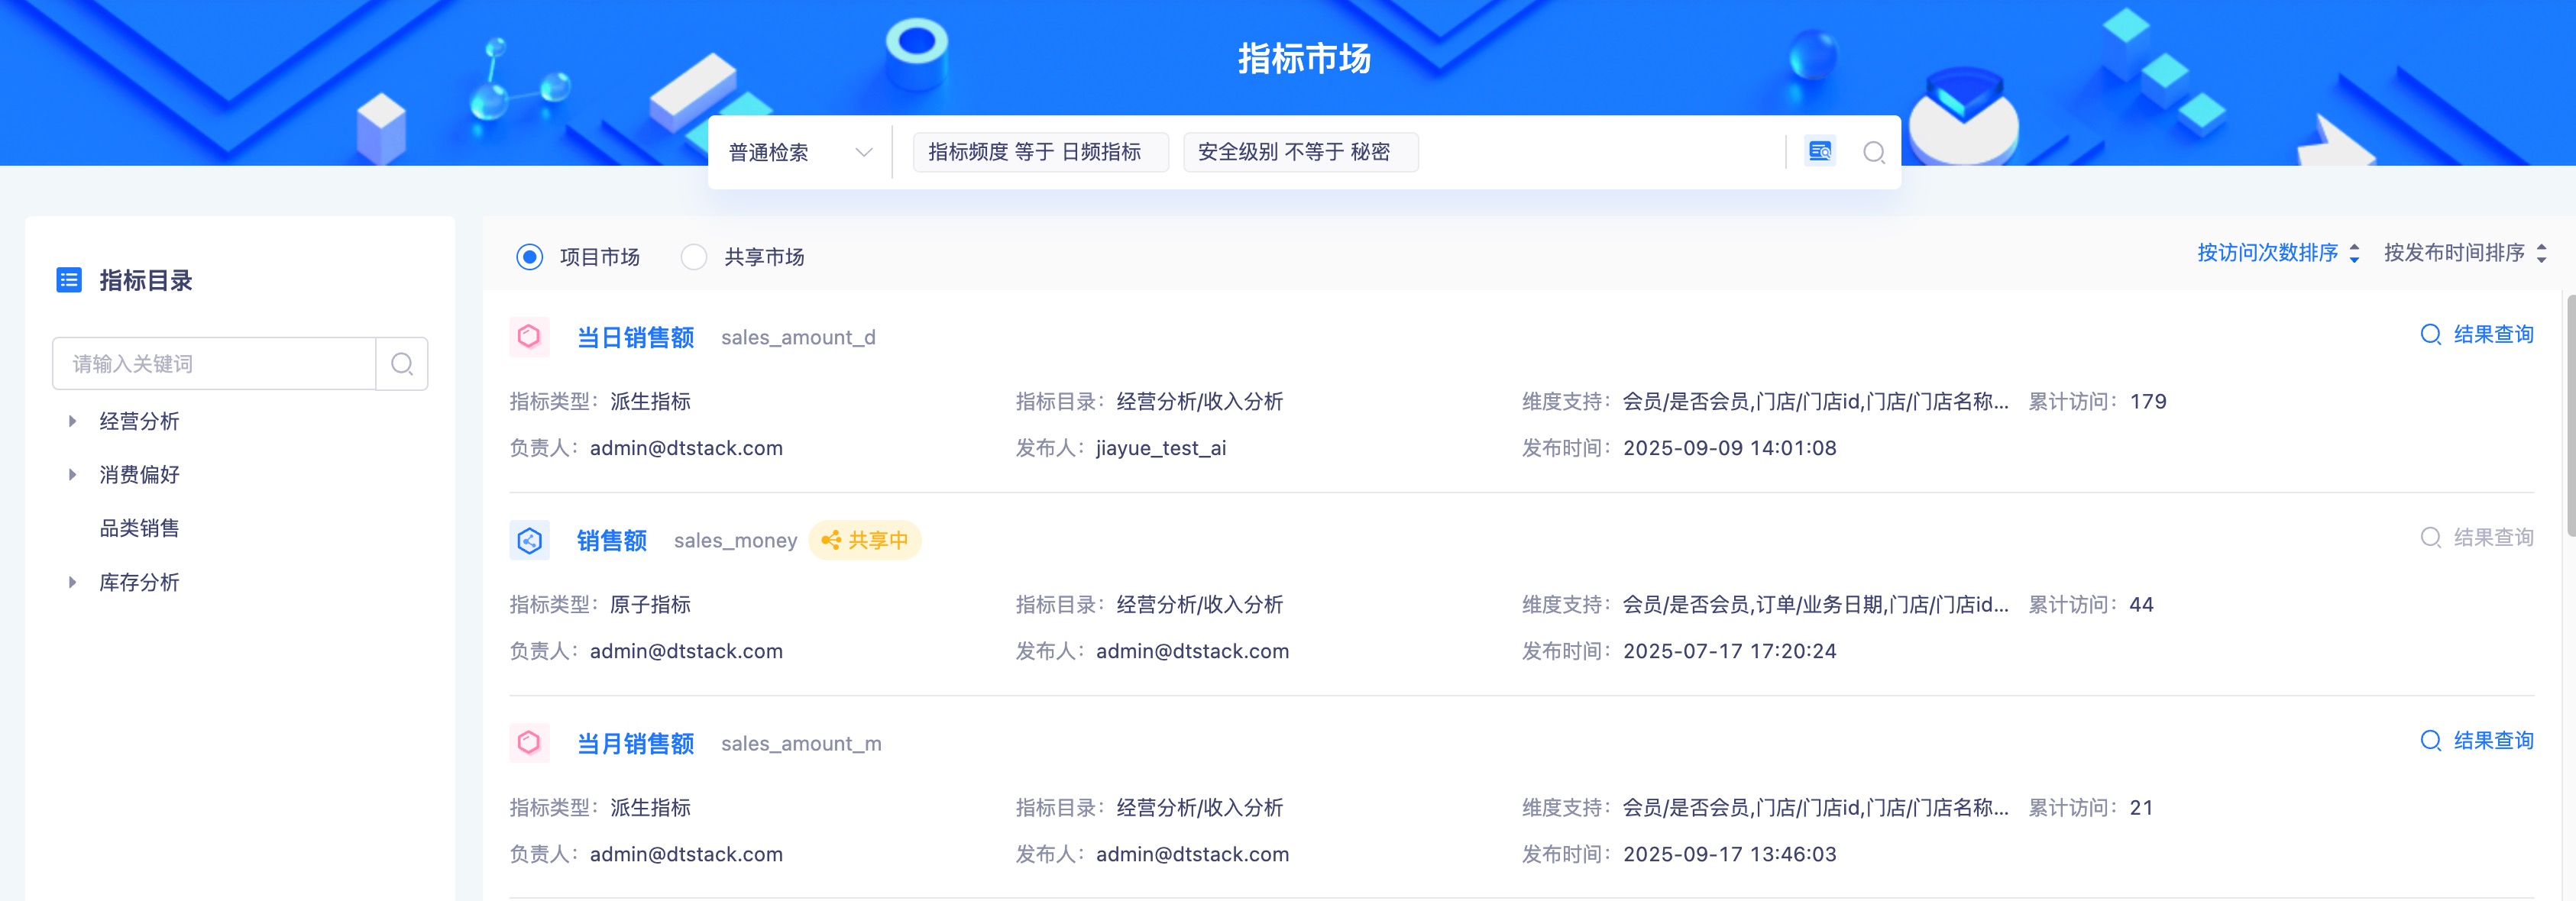Image resolution: width=2576 pixels, height=901 pixels.
Task: Open the 当月销售额 indicator title link
Action: pyautogui.click(x=635, y=743)
